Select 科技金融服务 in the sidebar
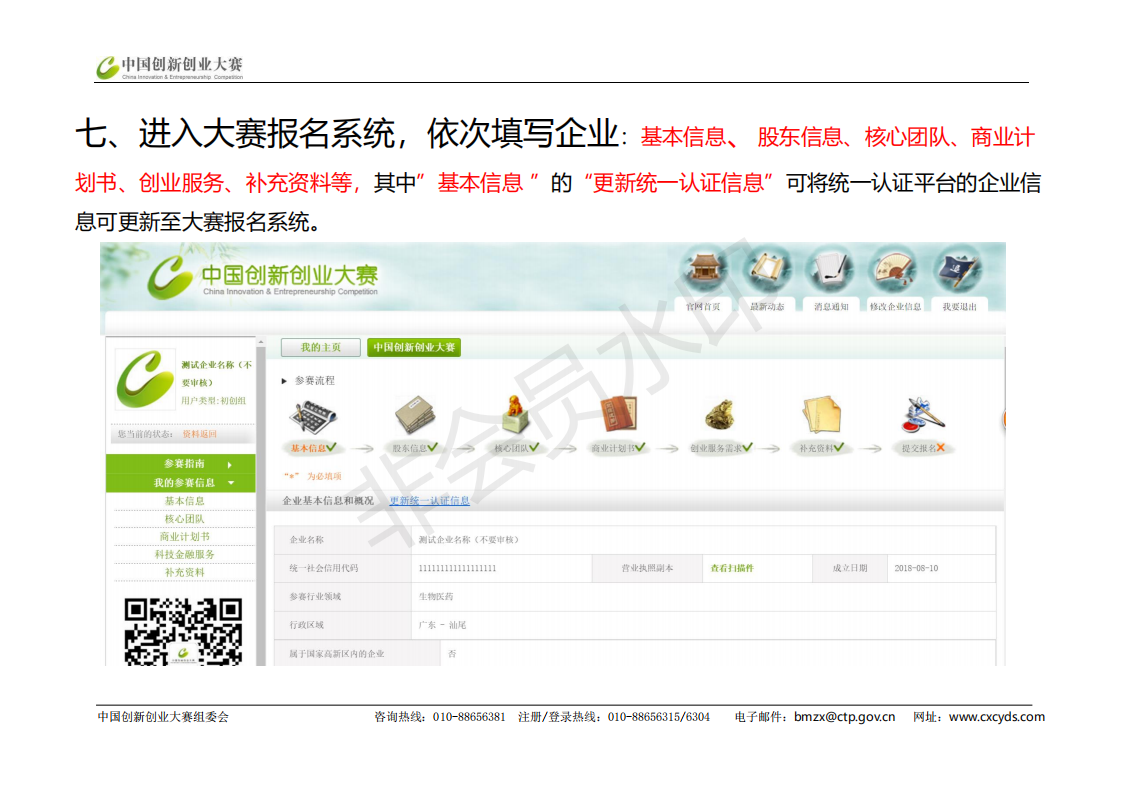Image resolution: width=1122 pixels, height=793 pixels. point(184,555)
